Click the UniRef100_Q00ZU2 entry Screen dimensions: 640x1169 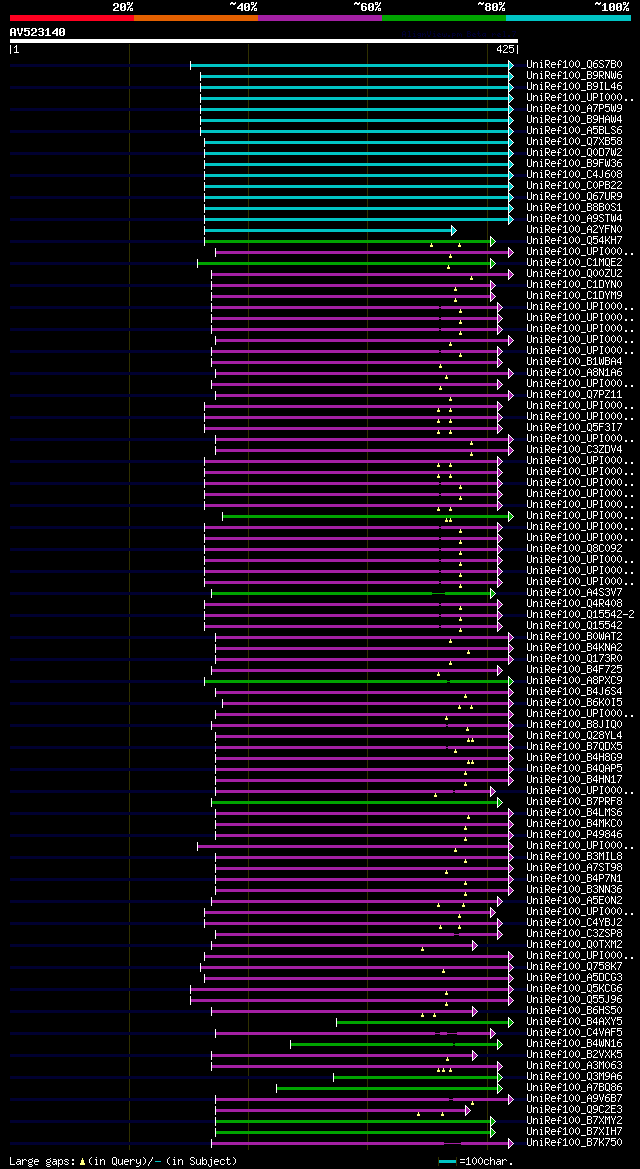click(574, 274)
